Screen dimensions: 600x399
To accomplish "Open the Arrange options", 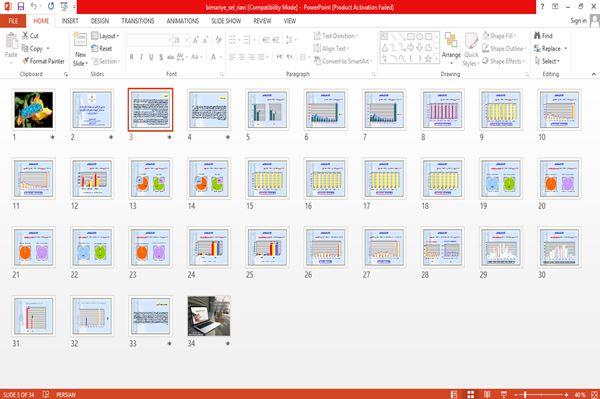I will (x=451, y=49).
